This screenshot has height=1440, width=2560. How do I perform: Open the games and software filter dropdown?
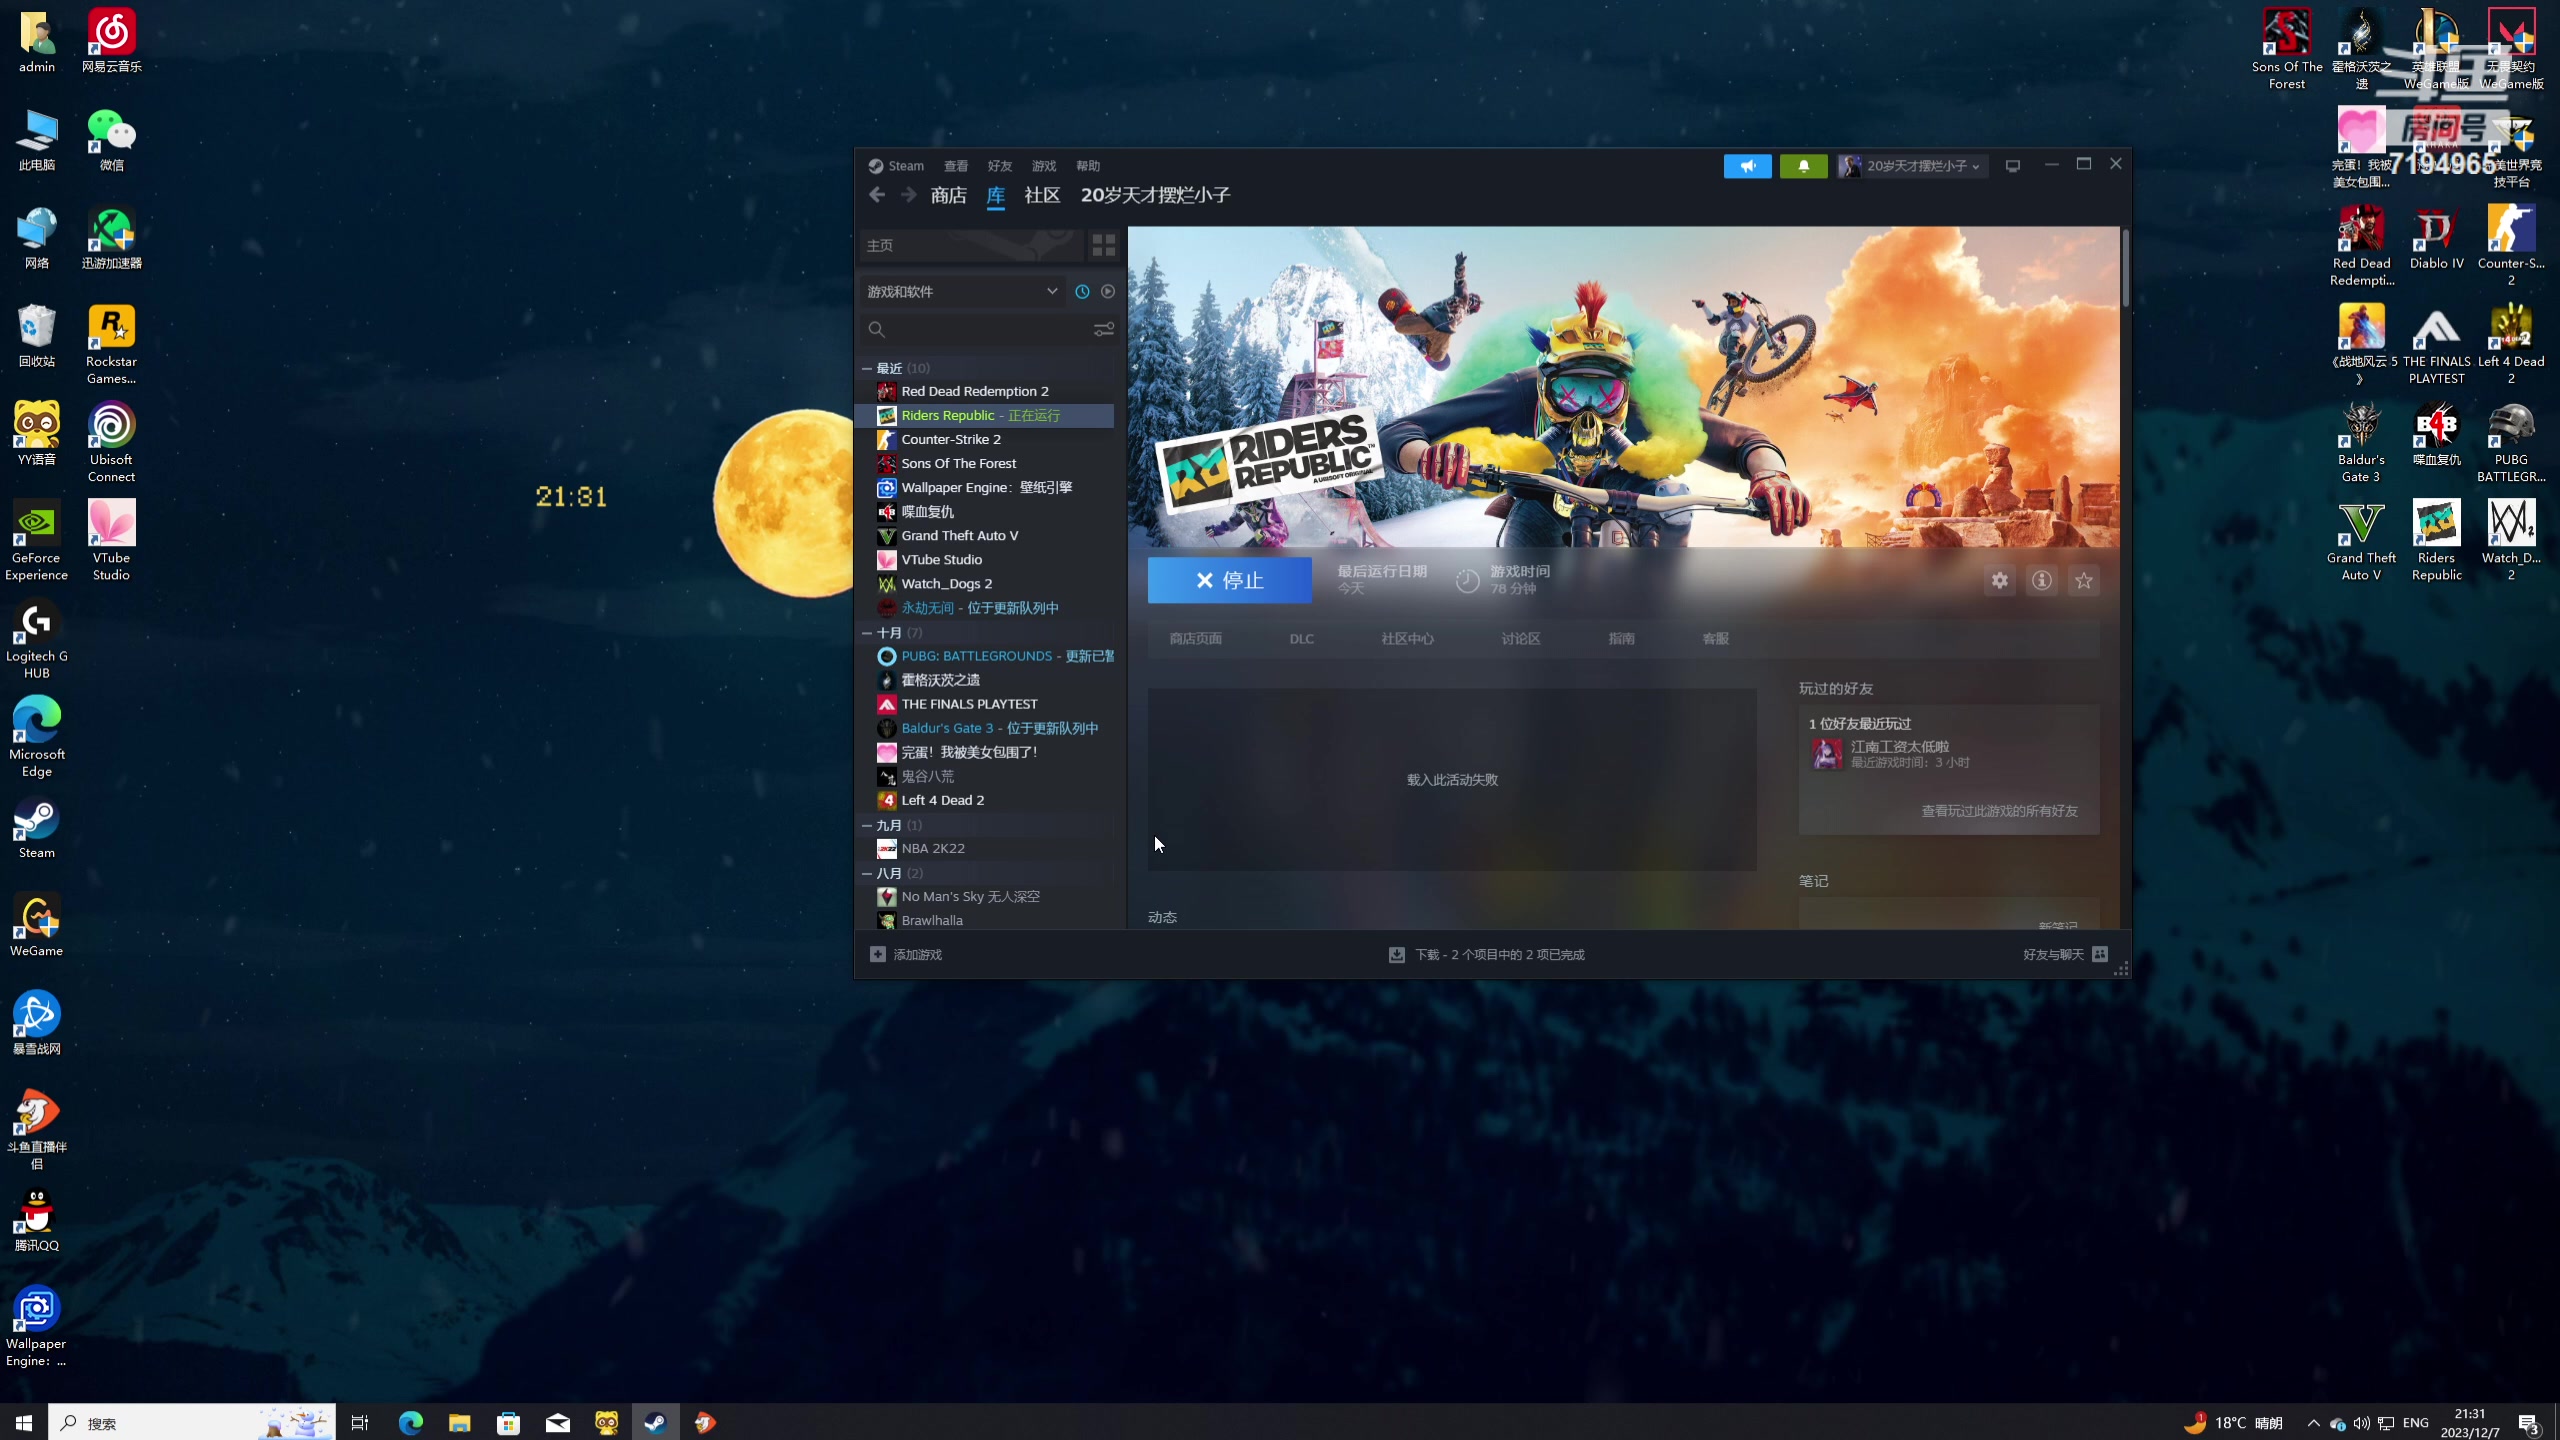pyautogui.click(x=962, y=291)
